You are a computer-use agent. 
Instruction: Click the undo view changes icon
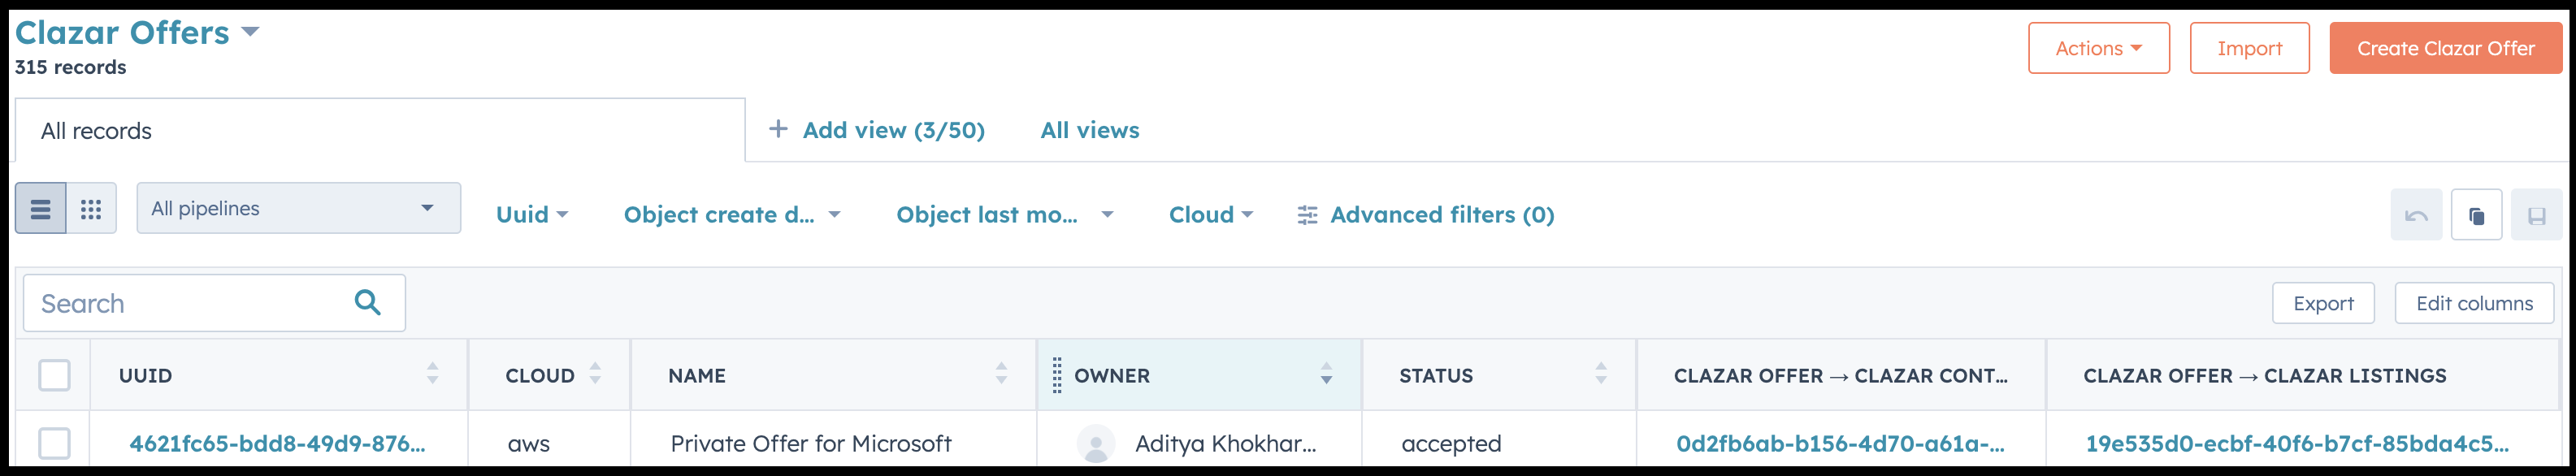tap(2416, 215)
